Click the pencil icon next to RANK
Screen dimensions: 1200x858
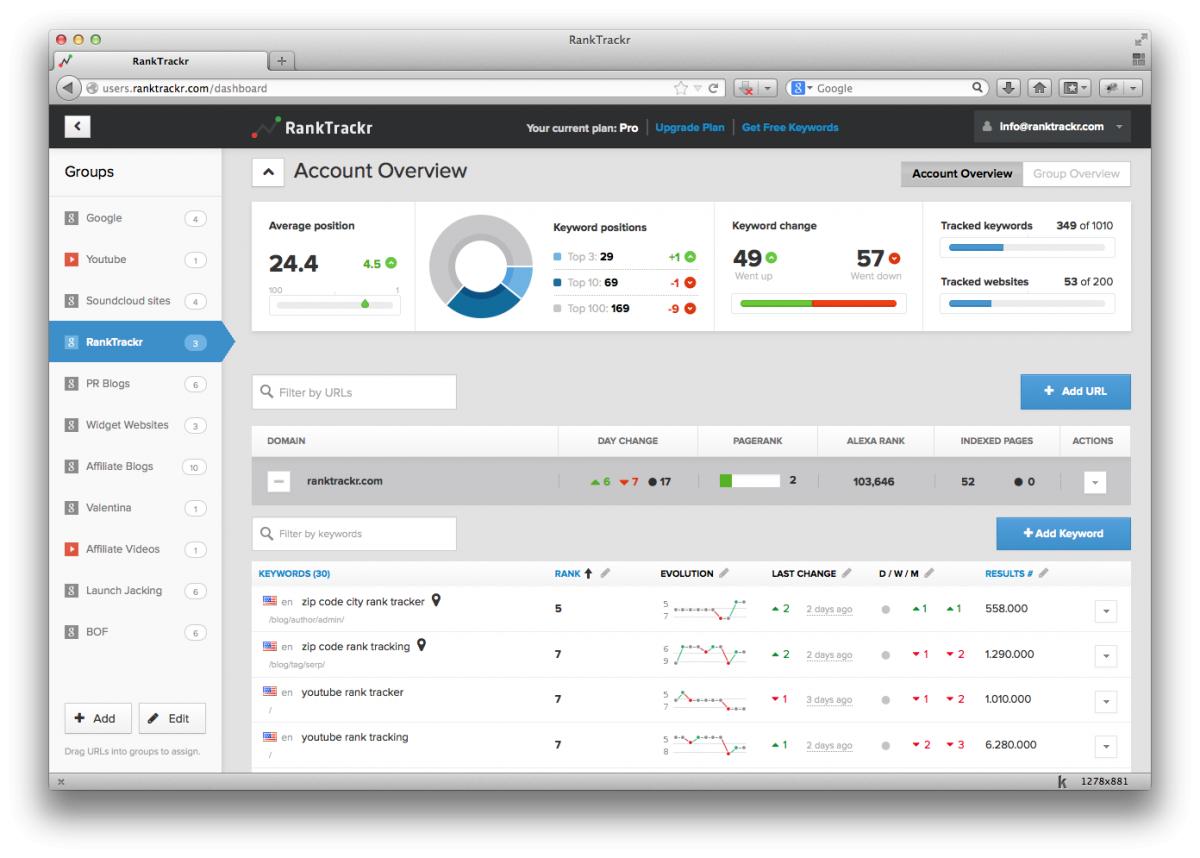tap(606, 573)
